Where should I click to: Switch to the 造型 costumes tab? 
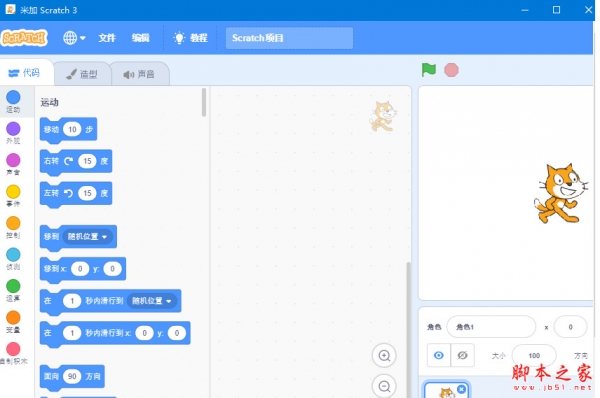(82, 74)
